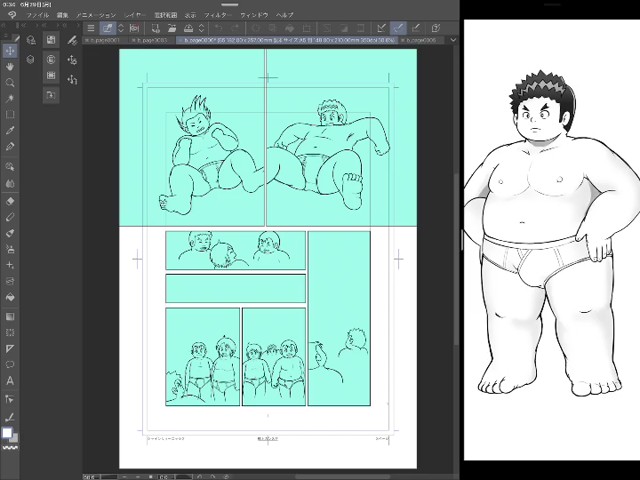Image resolution: width=640 pixels, height=480 pixels.
Task: Toggle the highlighted stylus button in the command bar
Action: [107, 28]
